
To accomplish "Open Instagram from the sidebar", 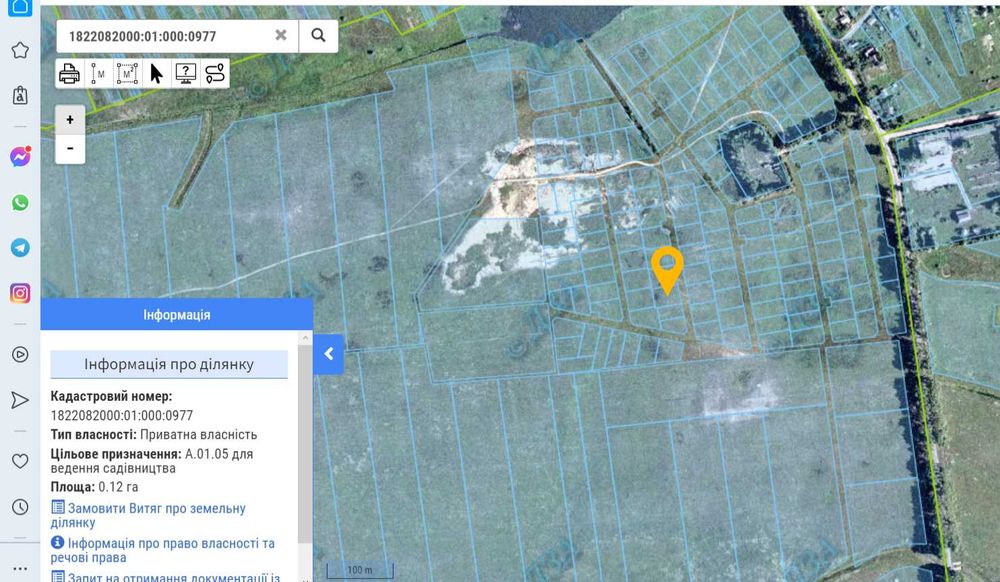I will pos(20,293).
